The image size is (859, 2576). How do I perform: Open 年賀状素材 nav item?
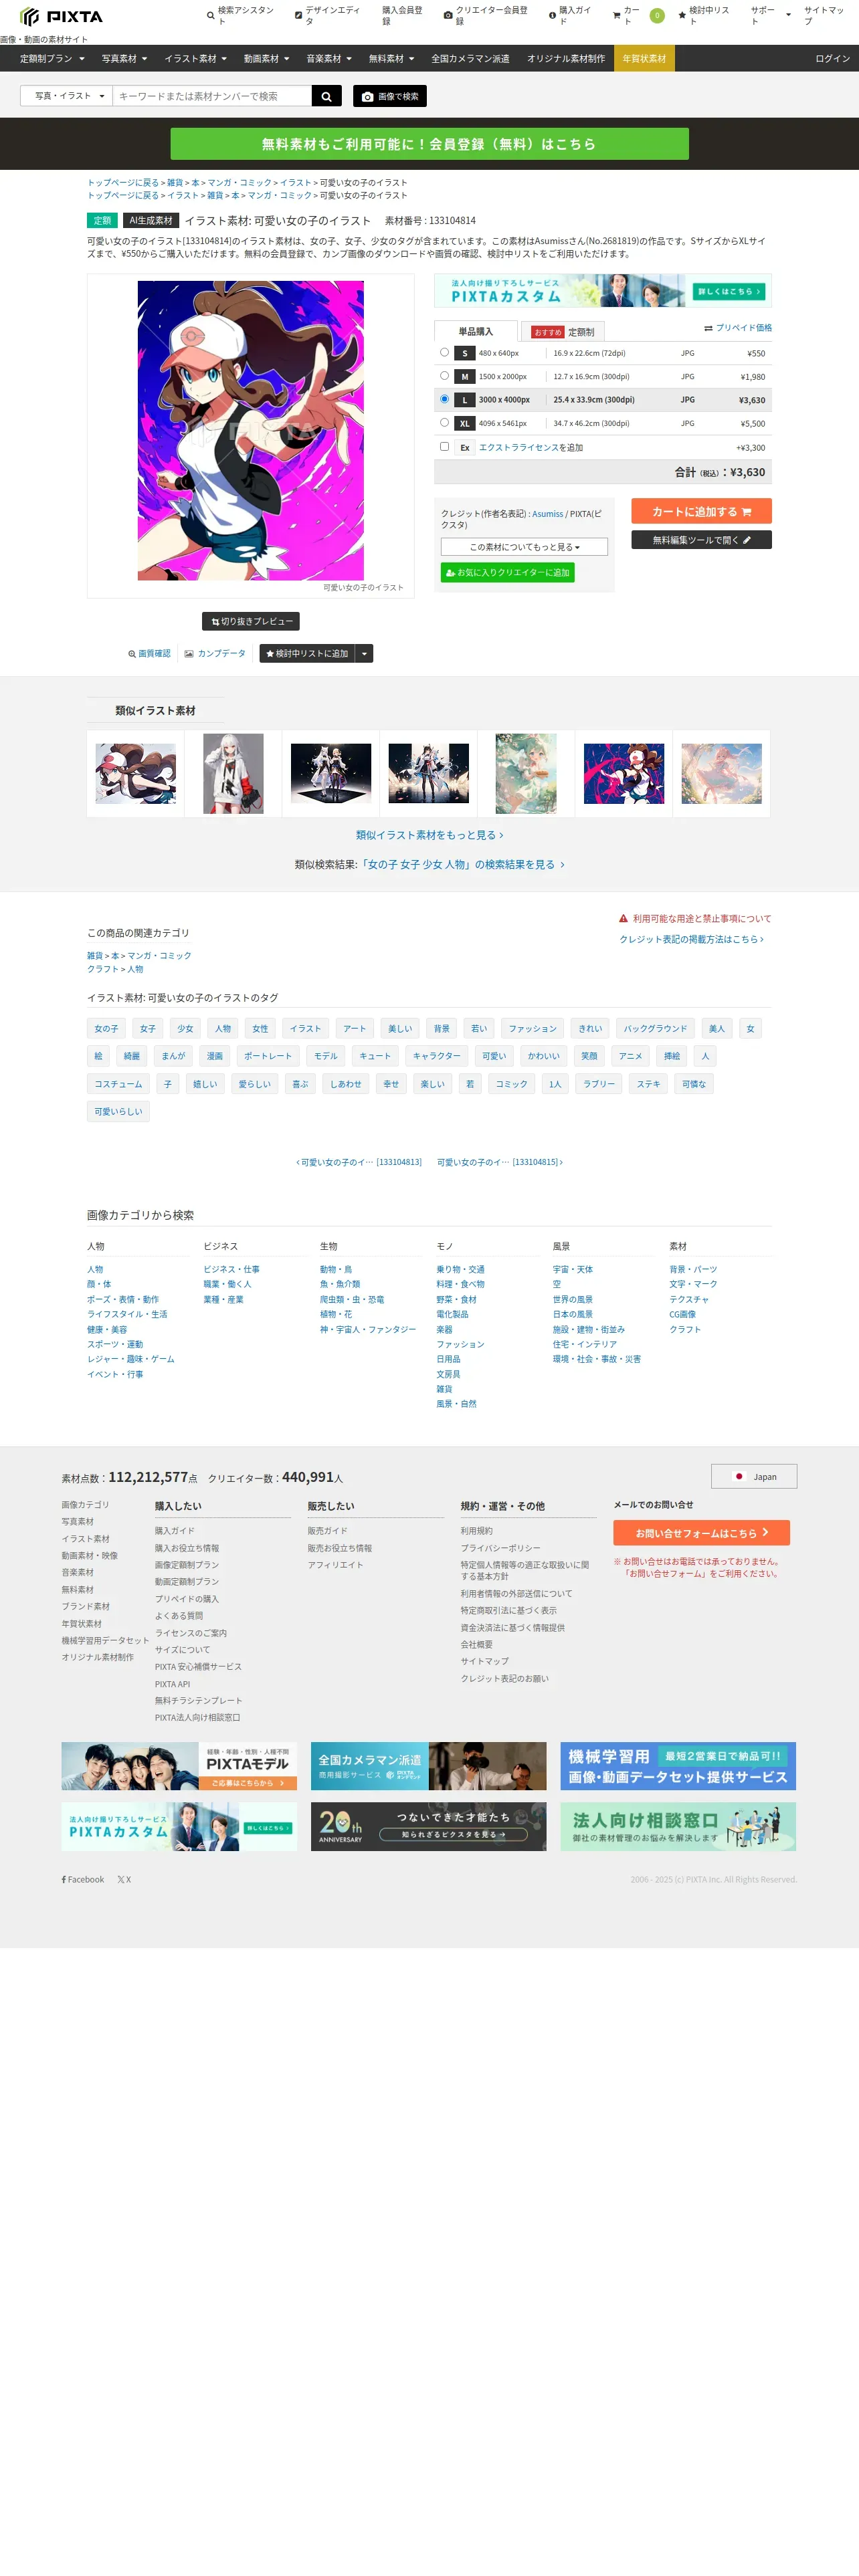[644, 59]
